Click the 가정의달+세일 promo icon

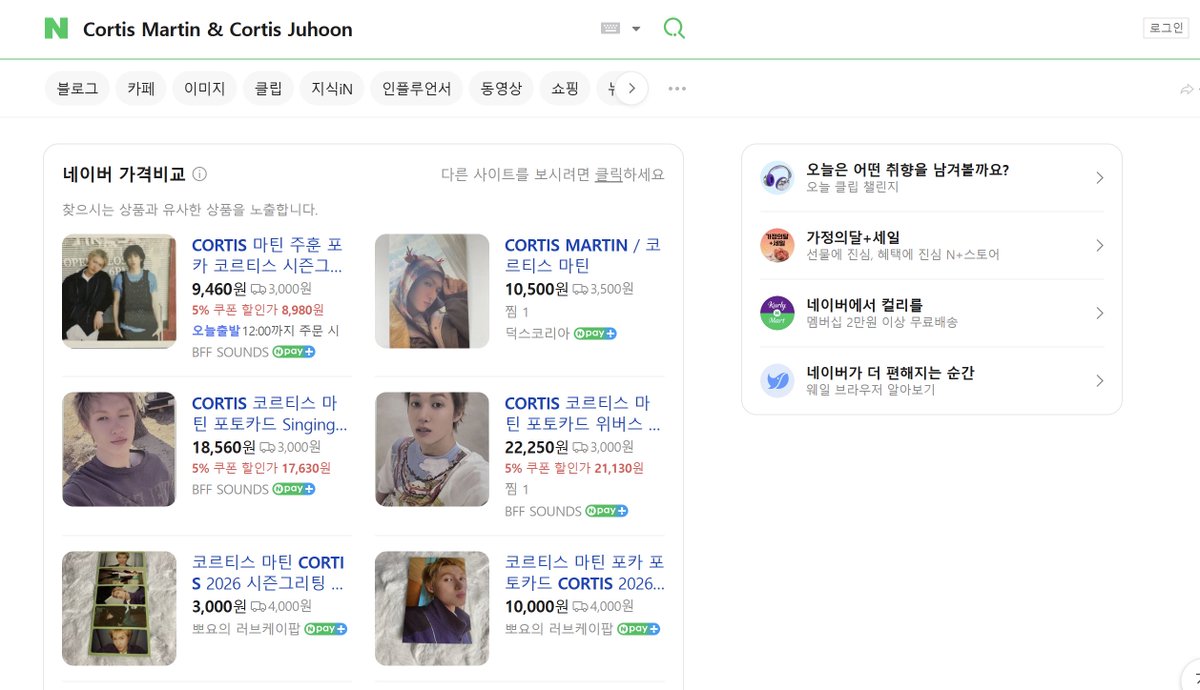click(777, 245)
